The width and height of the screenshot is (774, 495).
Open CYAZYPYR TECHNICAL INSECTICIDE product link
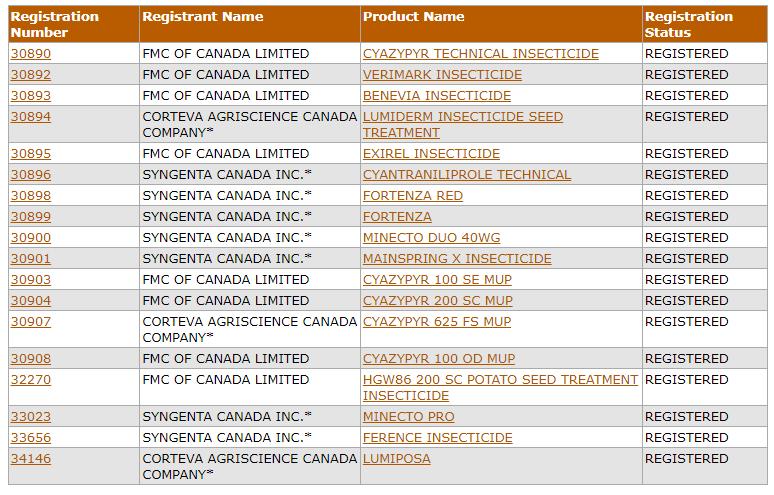480,53
